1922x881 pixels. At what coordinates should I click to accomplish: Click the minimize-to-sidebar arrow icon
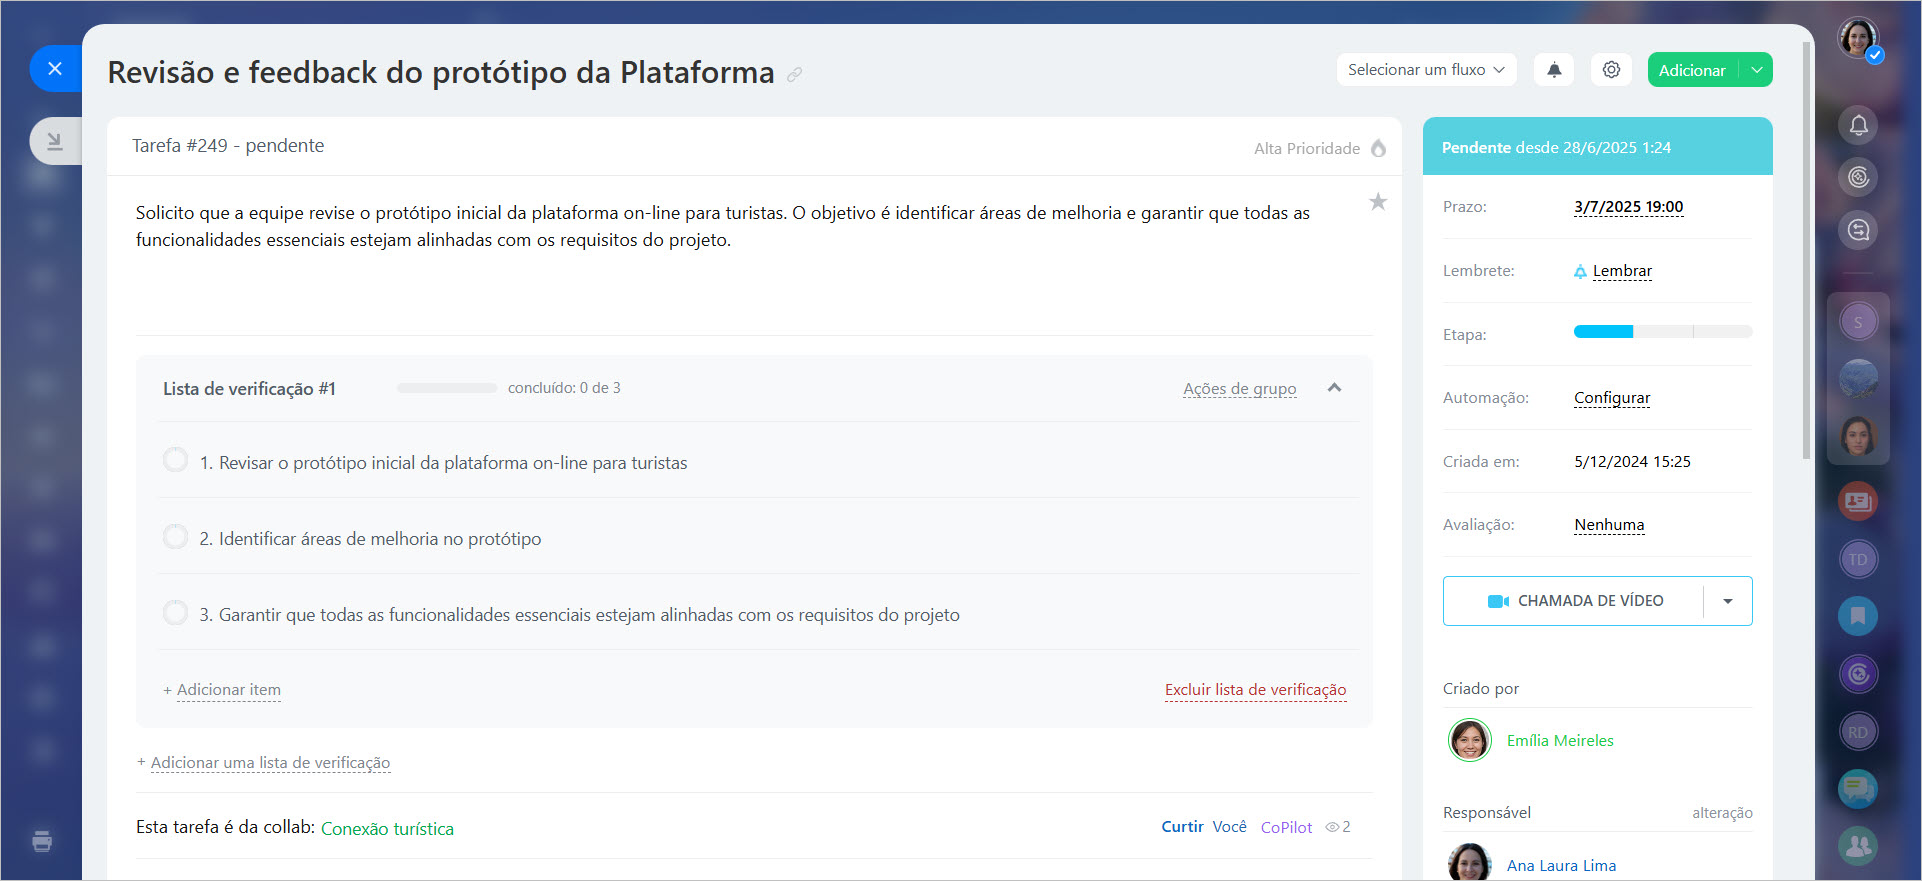[55, 141]
